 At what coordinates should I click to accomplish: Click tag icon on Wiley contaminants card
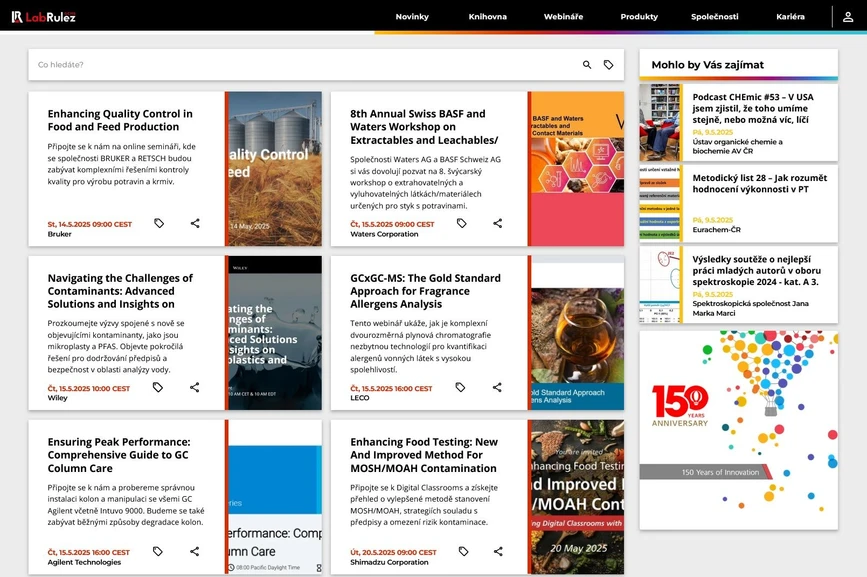click(159, 387)
